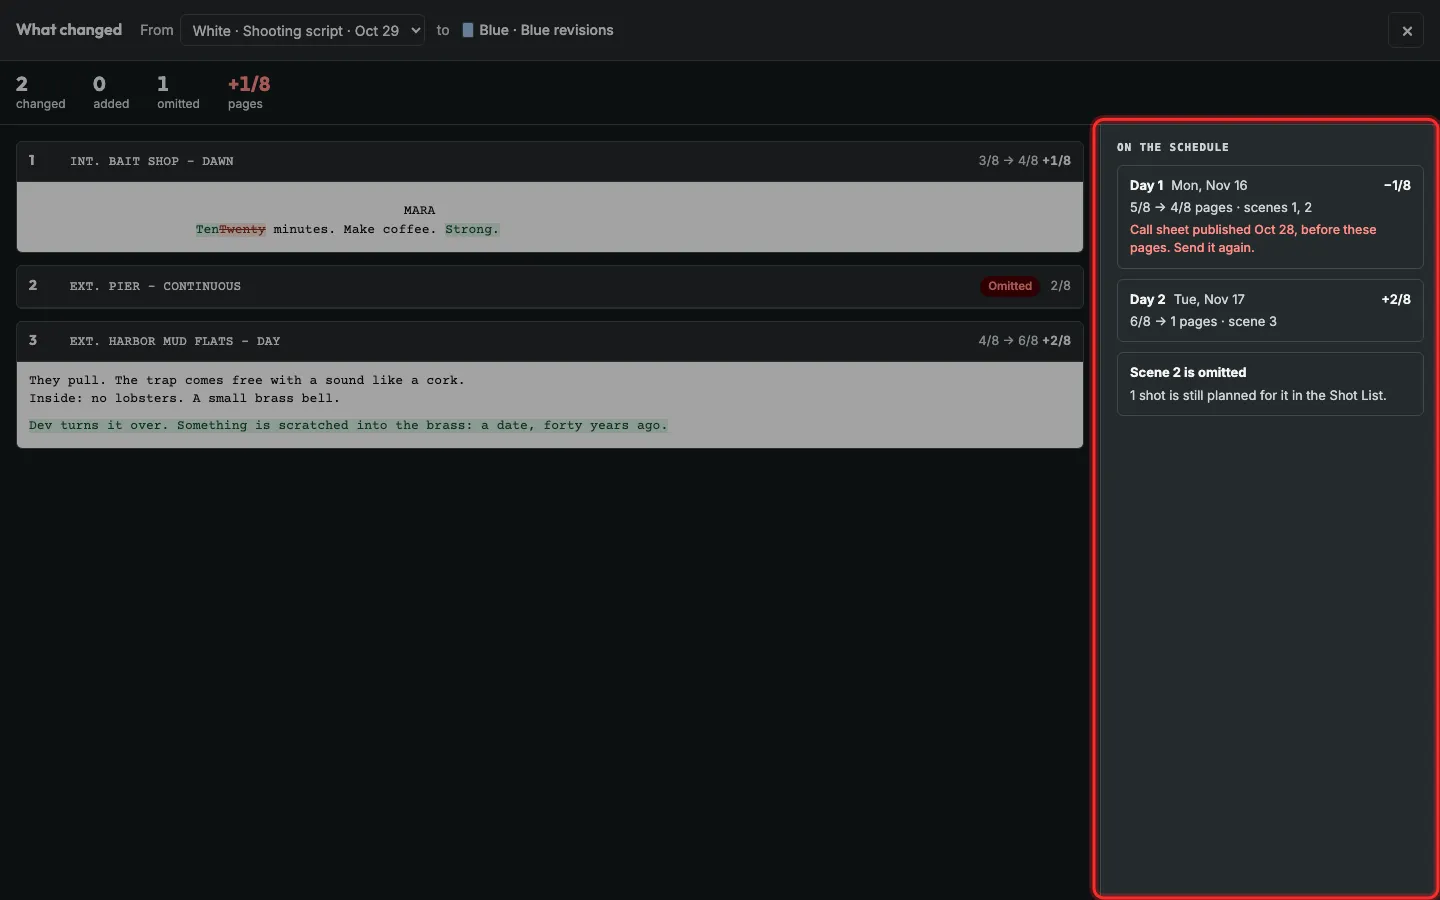Click the '2/8' page count on scene 2
This screenshot has width=1440, height=900.
point(1060,286)
